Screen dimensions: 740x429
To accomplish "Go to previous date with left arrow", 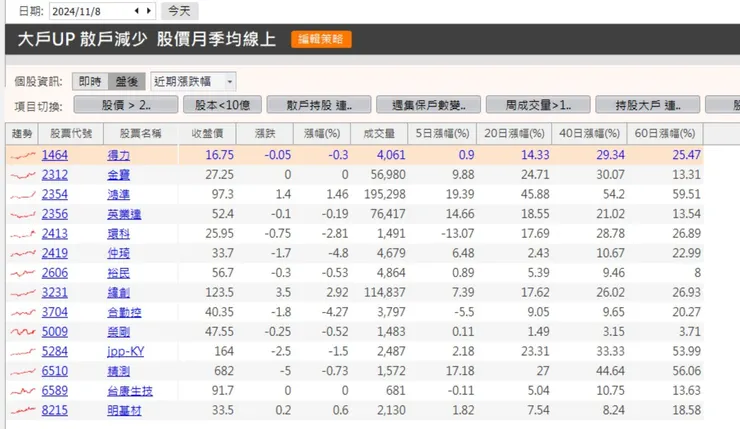I will (136, 11).
